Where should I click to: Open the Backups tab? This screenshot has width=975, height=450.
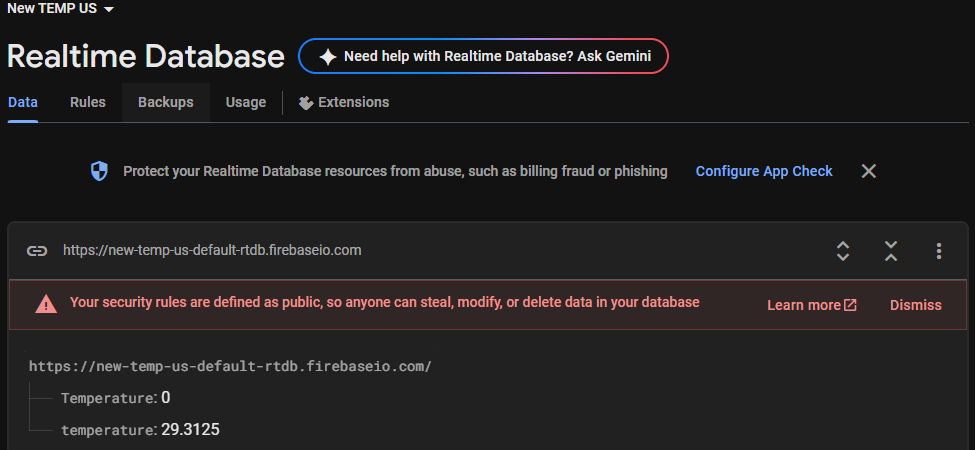click(x=166, y=102)
